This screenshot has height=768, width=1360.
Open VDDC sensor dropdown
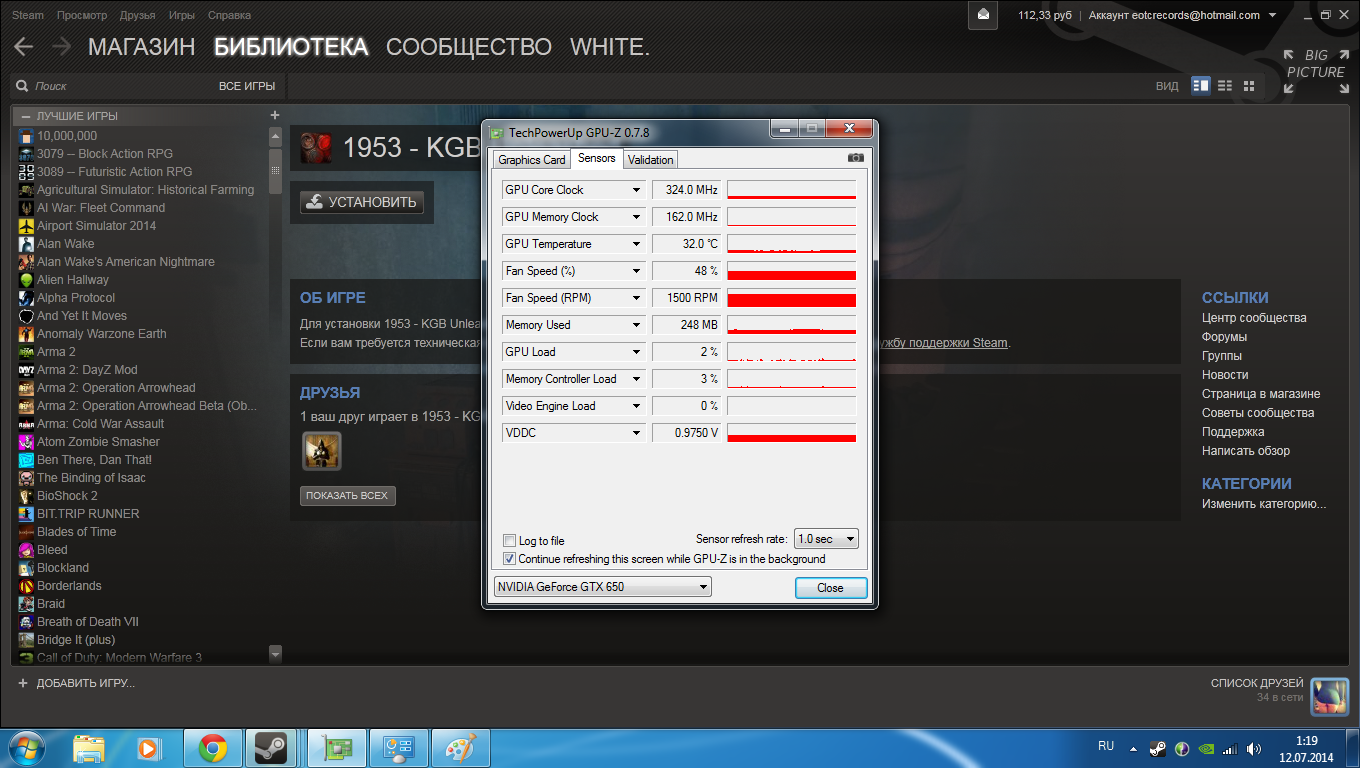[636, 433]
